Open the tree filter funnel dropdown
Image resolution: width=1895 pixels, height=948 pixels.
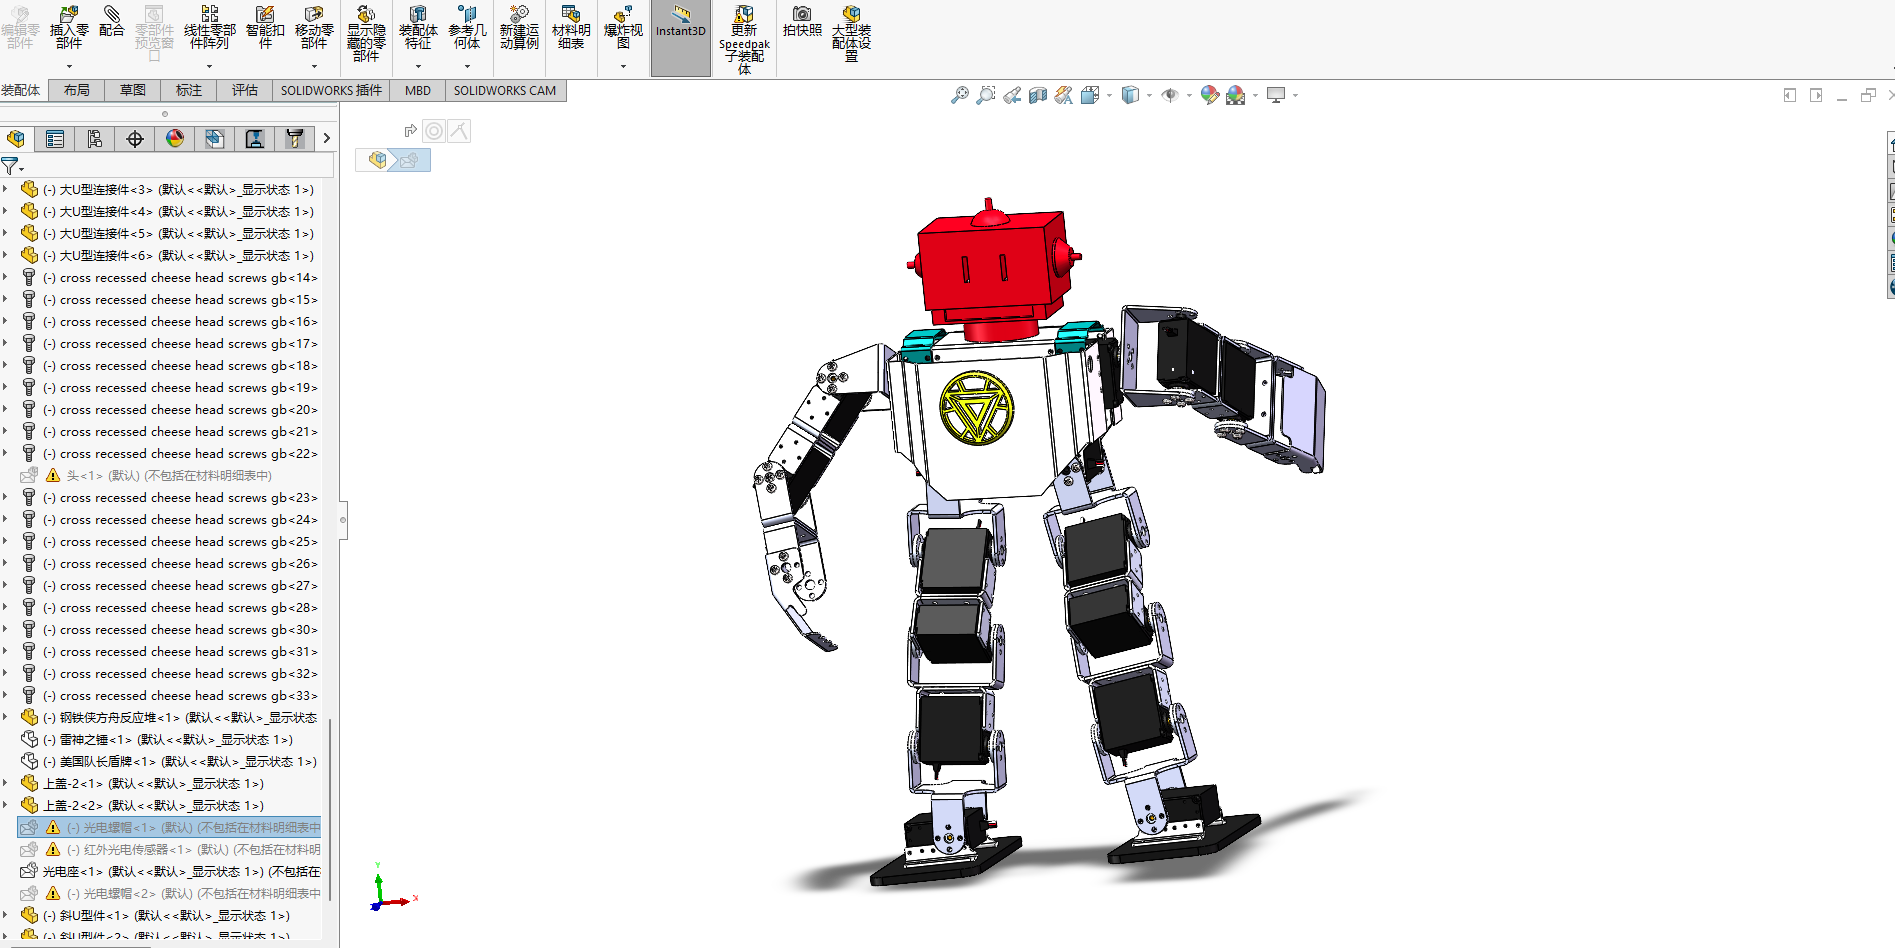coord(12,166)
